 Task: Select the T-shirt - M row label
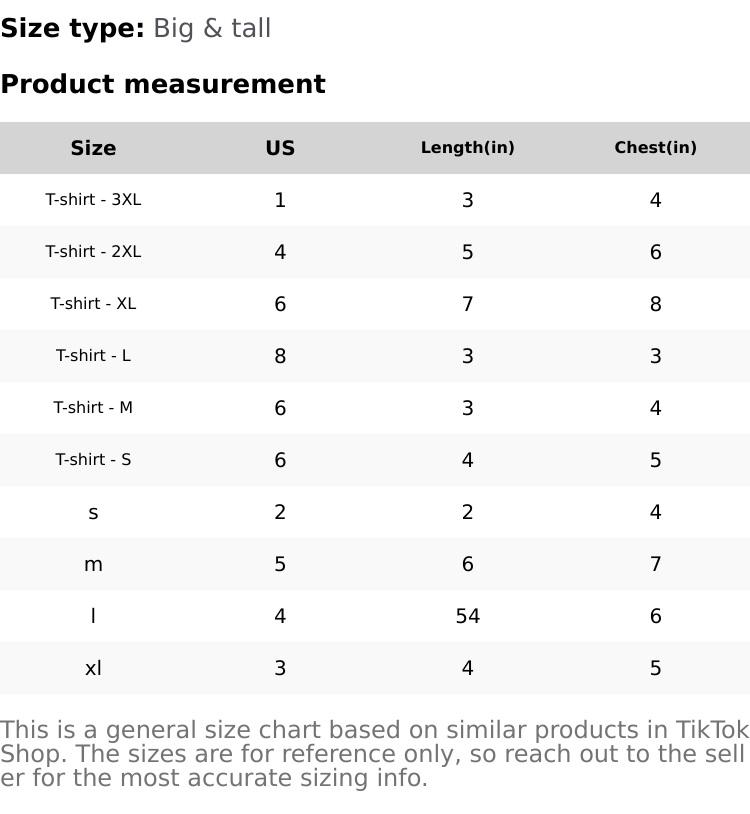pos(93,408)
